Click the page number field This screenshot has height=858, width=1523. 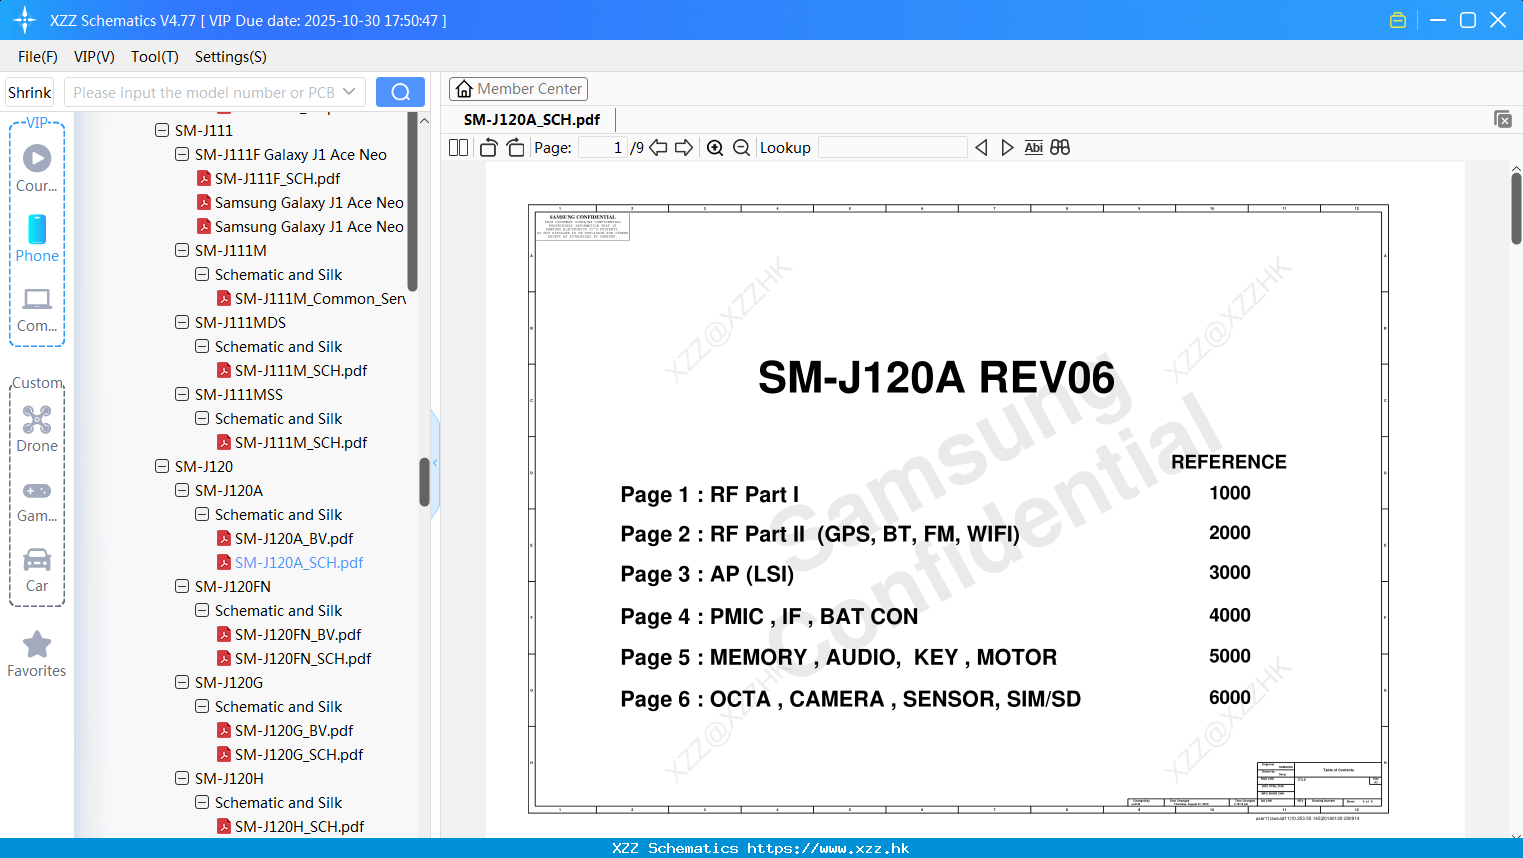pos(602,147)
